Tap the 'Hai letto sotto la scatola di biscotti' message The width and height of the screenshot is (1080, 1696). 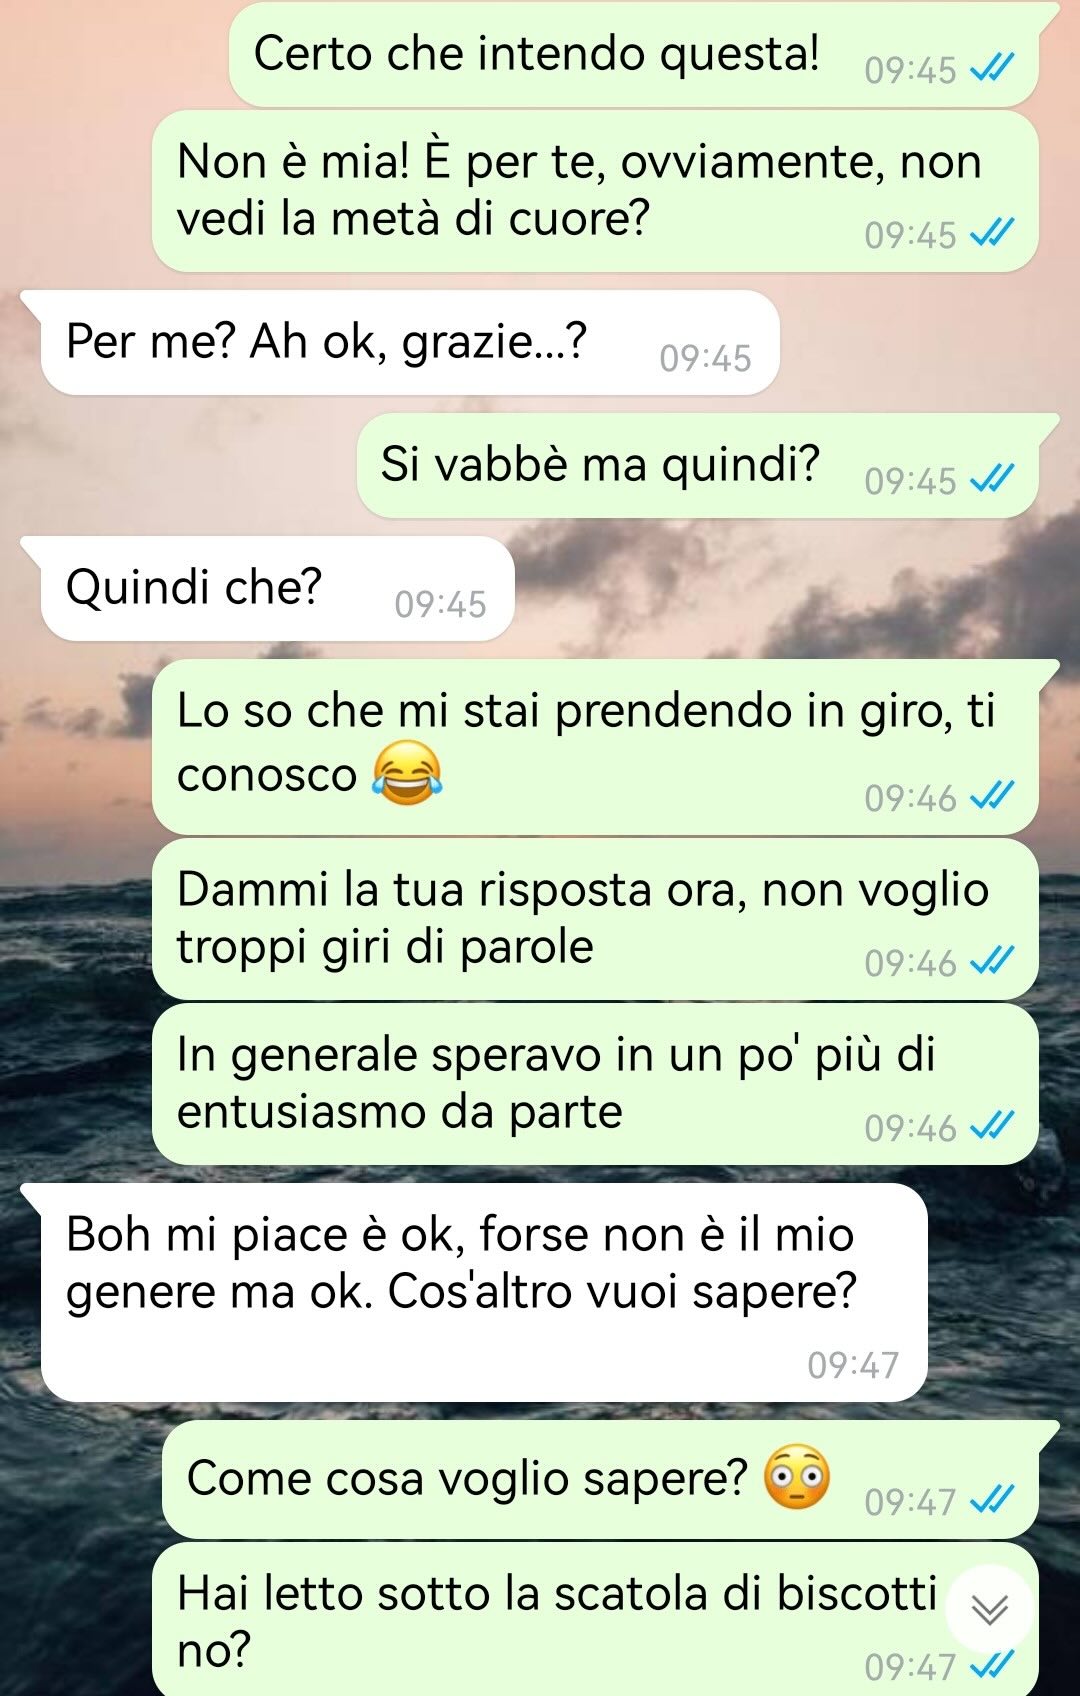tap(595, 1620)
